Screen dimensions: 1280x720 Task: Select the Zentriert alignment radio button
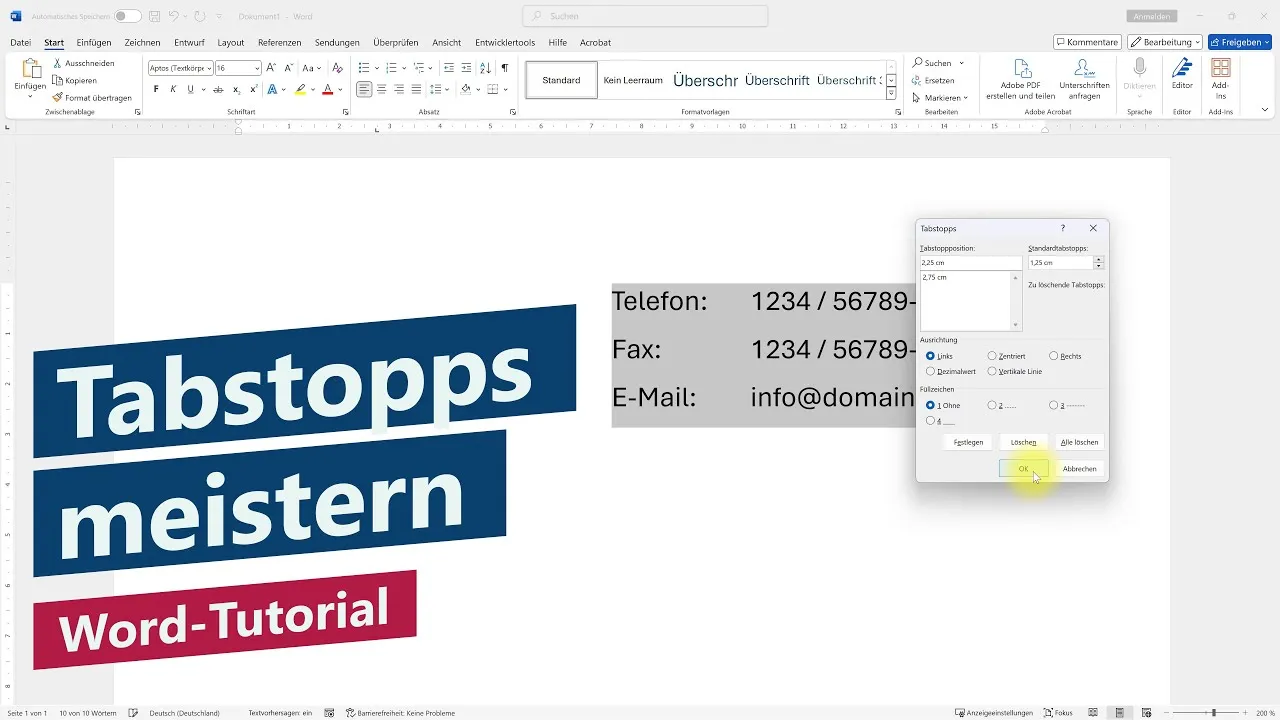(x=992, y=355)
